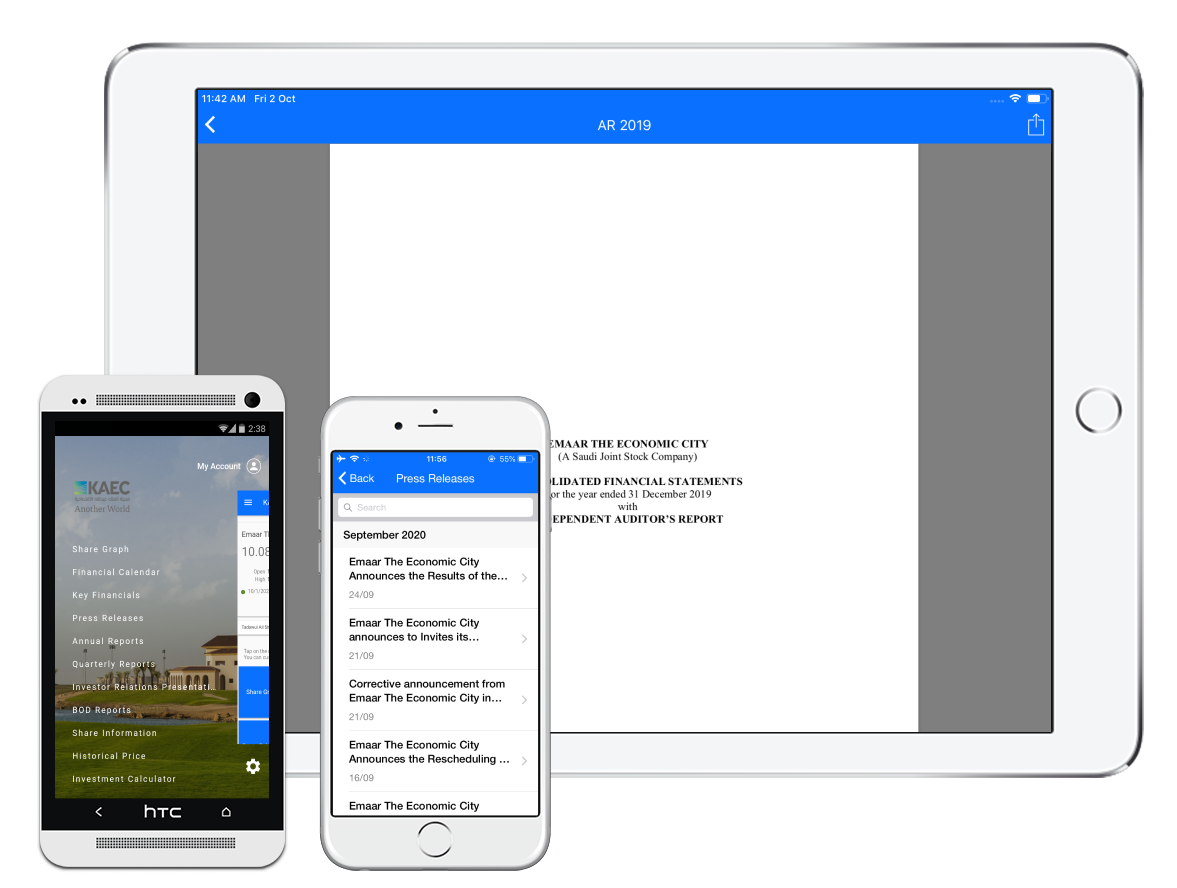This screenshot has width=1177, height=888.
Task: Tap the 55% battery indicator on the iPhone
Action: pos(516,459)
